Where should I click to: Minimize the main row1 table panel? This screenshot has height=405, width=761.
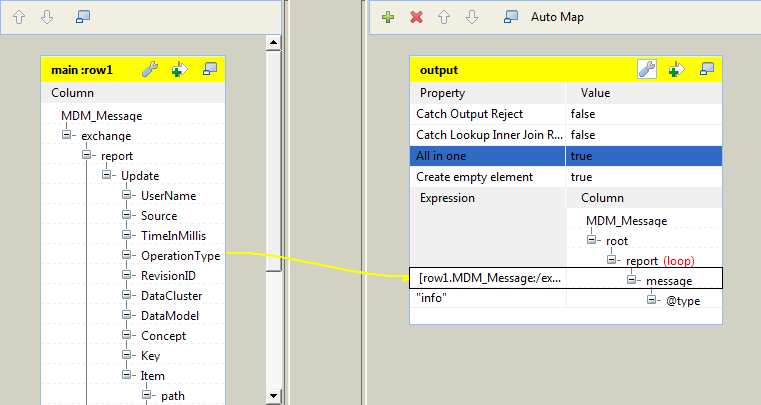(210, 69)
